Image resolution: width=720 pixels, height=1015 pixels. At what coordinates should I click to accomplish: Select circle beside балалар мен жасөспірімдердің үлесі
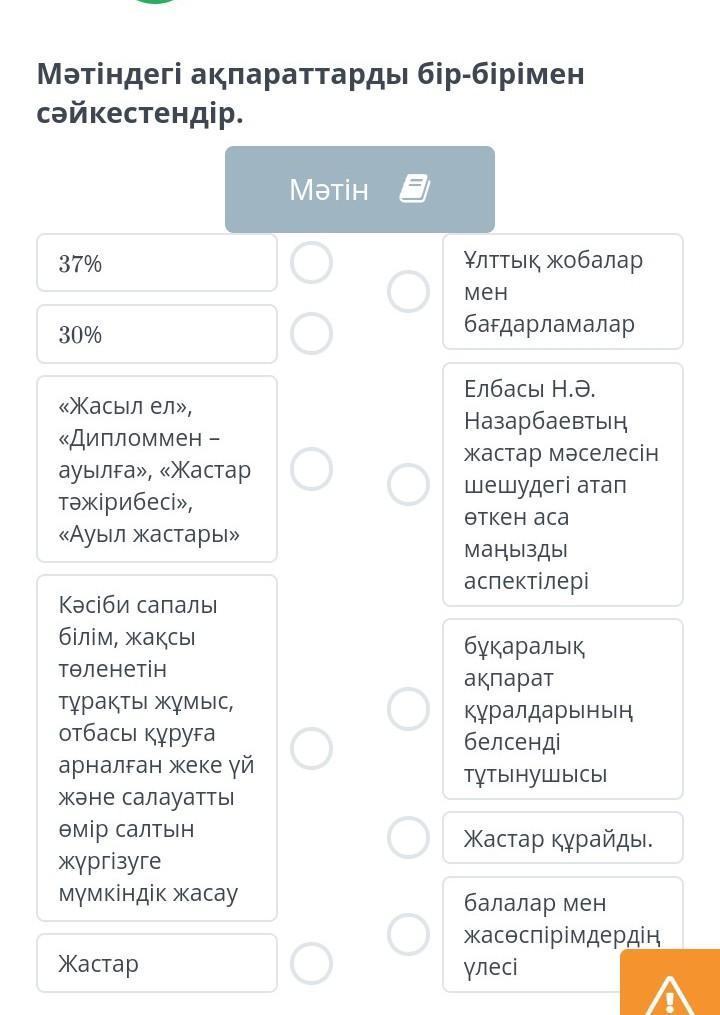[x=409, y=934]
